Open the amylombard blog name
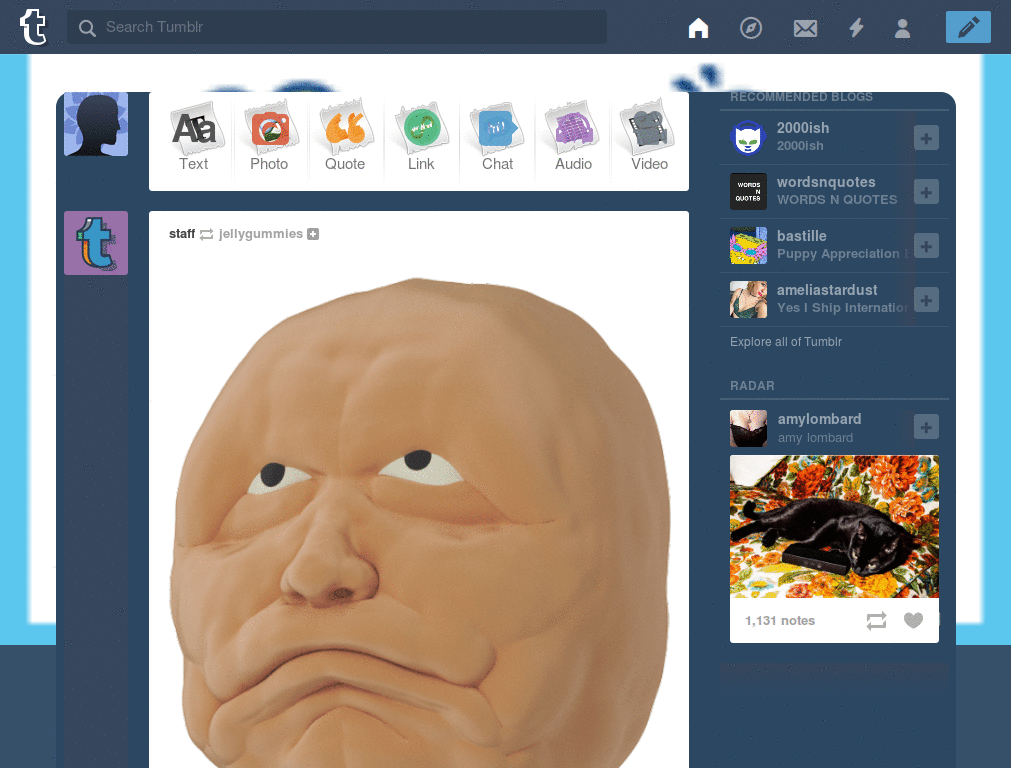1024x768 pixels. point(819,419)
